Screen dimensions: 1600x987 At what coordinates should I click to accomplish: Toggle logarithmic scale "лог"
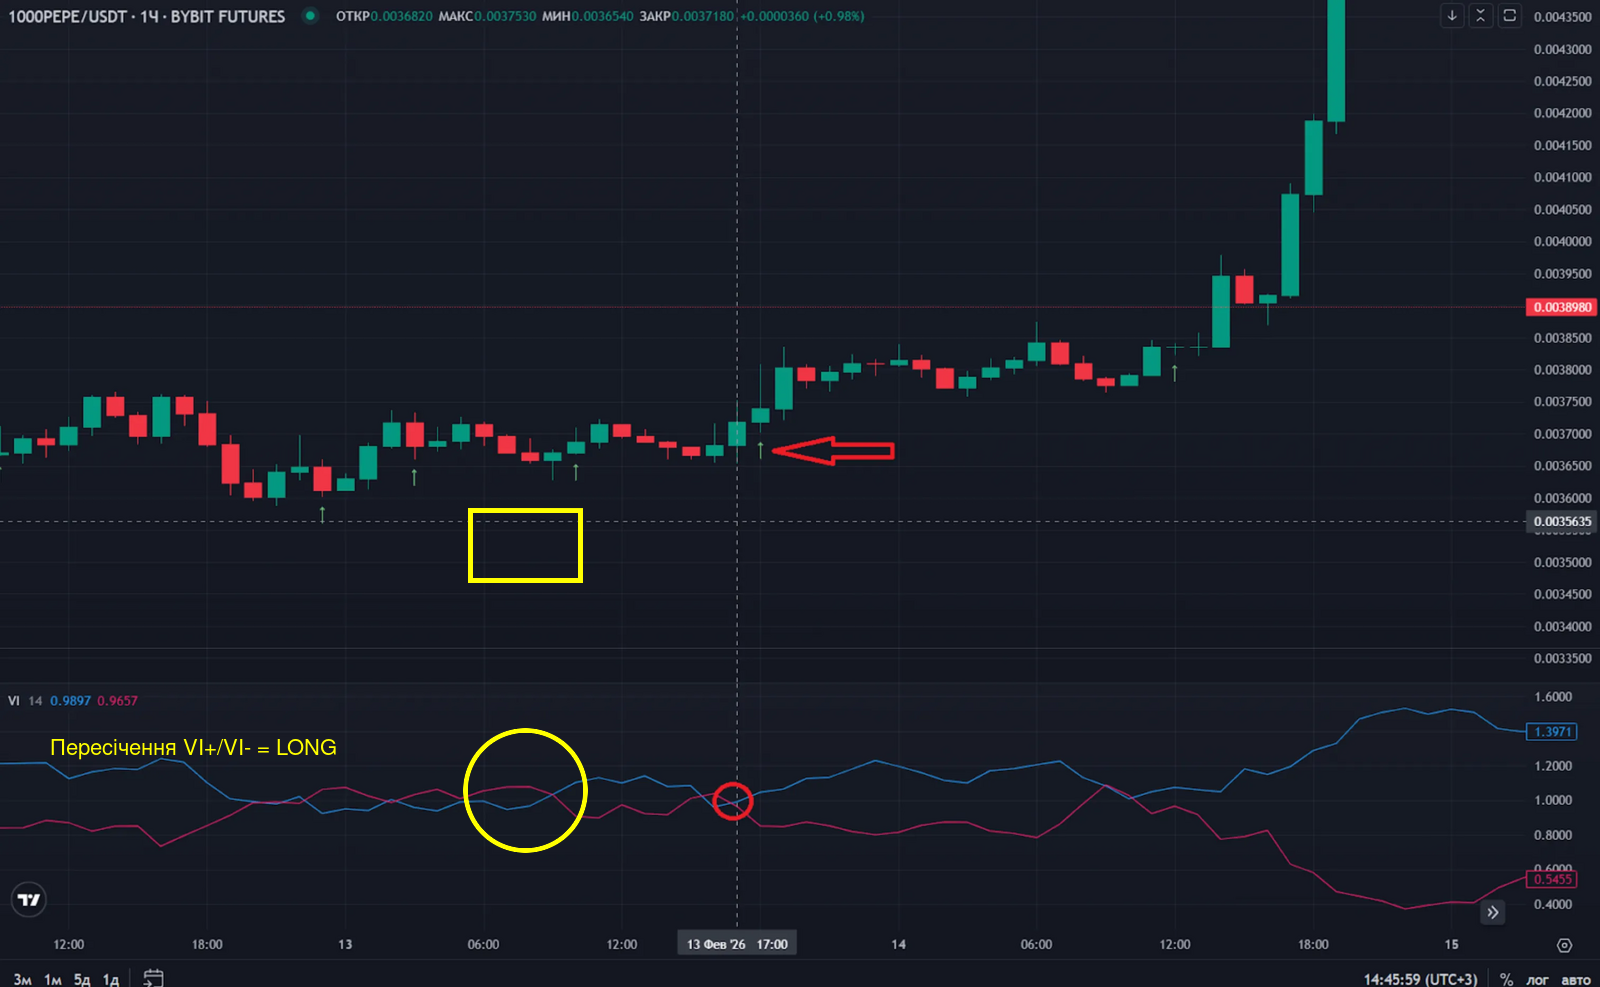click(1538, 979)
